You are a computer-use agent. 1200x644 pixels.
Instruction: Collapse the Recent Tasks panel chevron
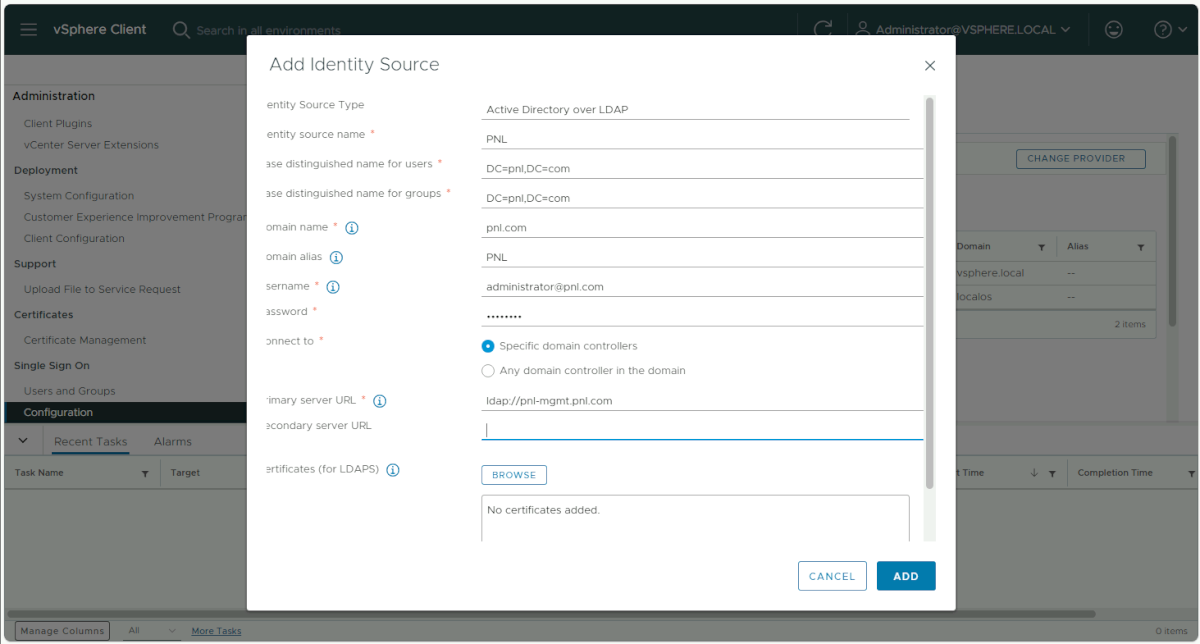pos(23,441)
